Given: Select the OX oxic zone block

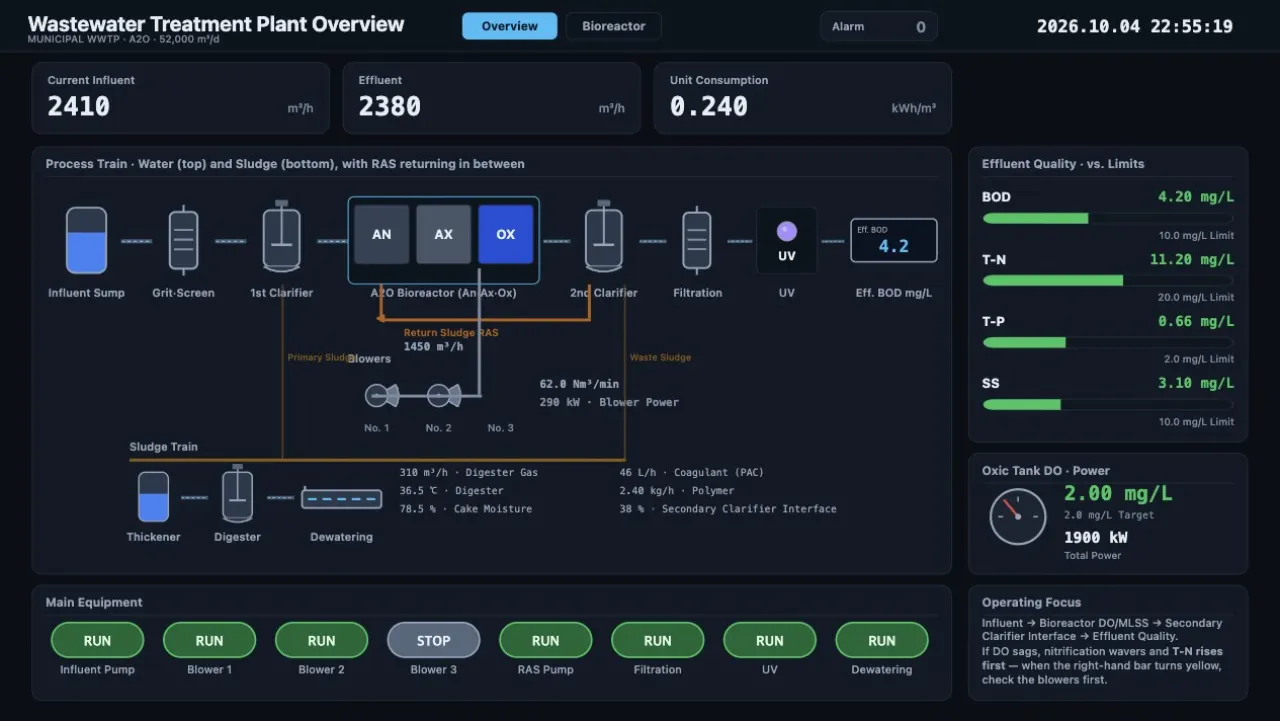Looking at the screenshot, I should pos(506,235).
